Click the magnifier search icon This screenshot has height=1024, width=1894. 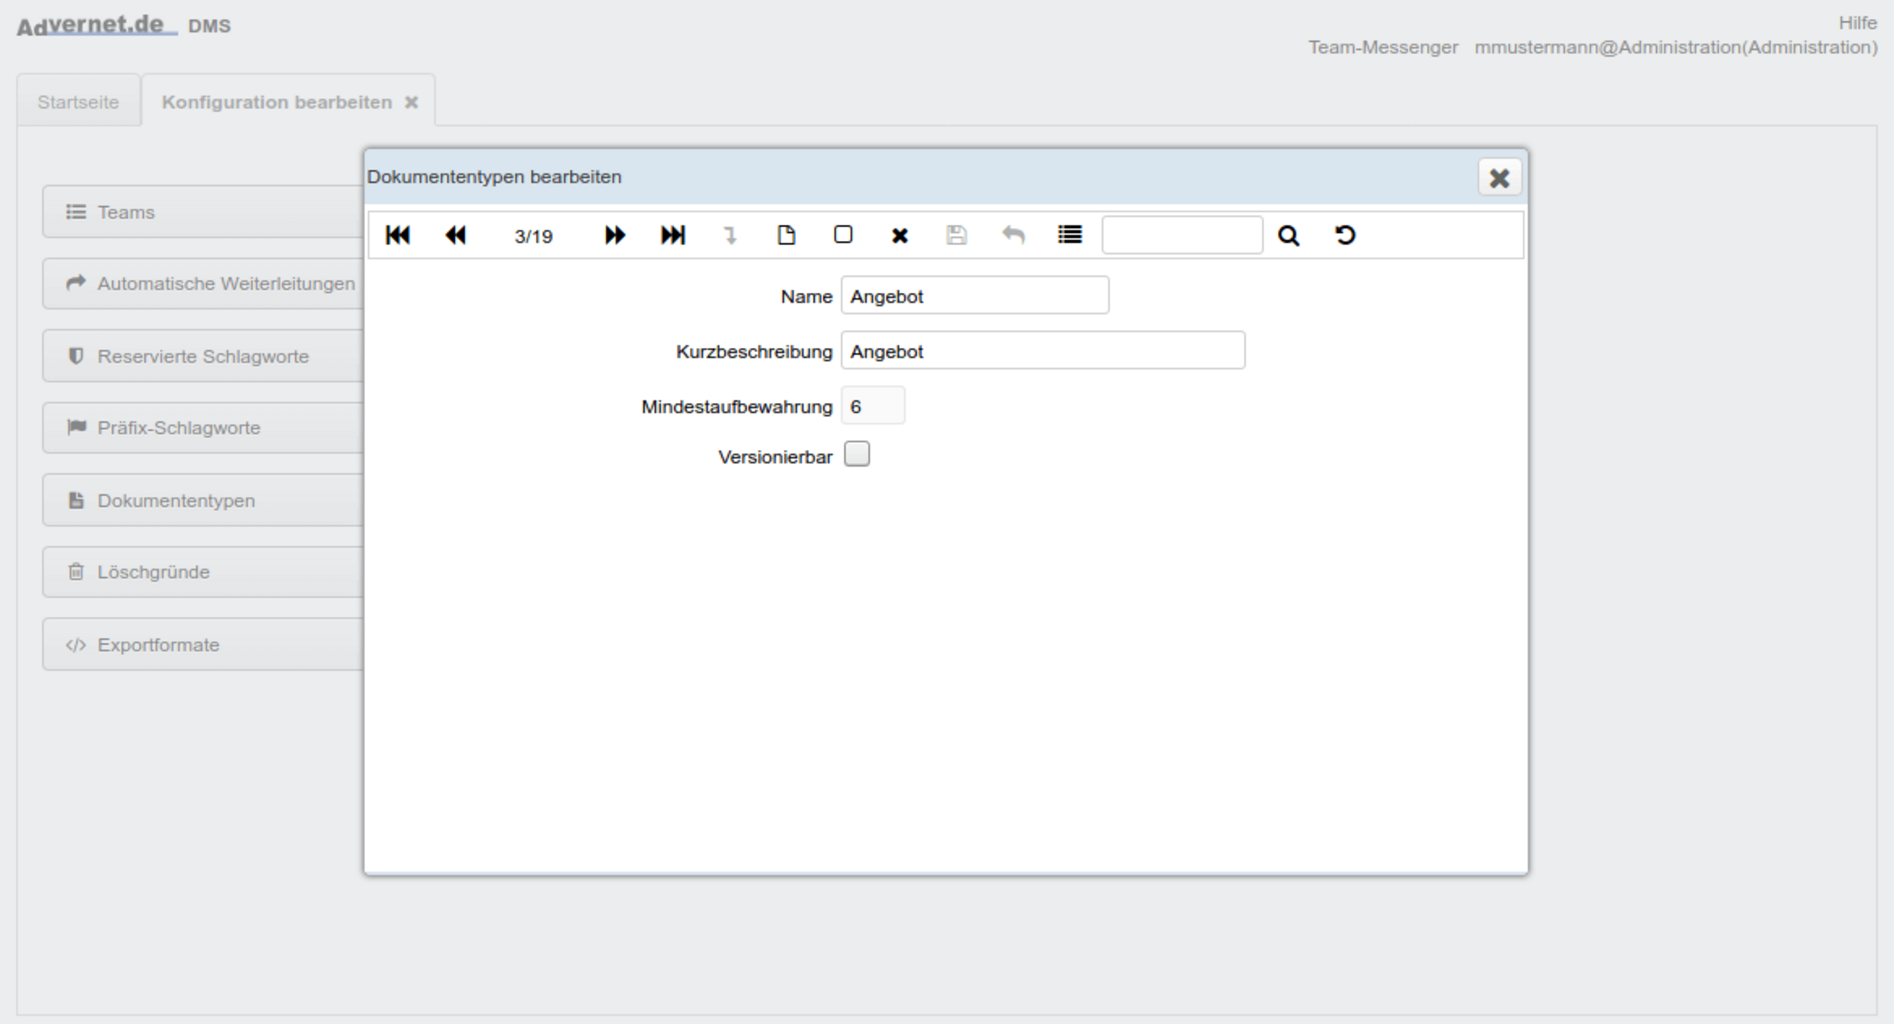(x=1288, y=236)
